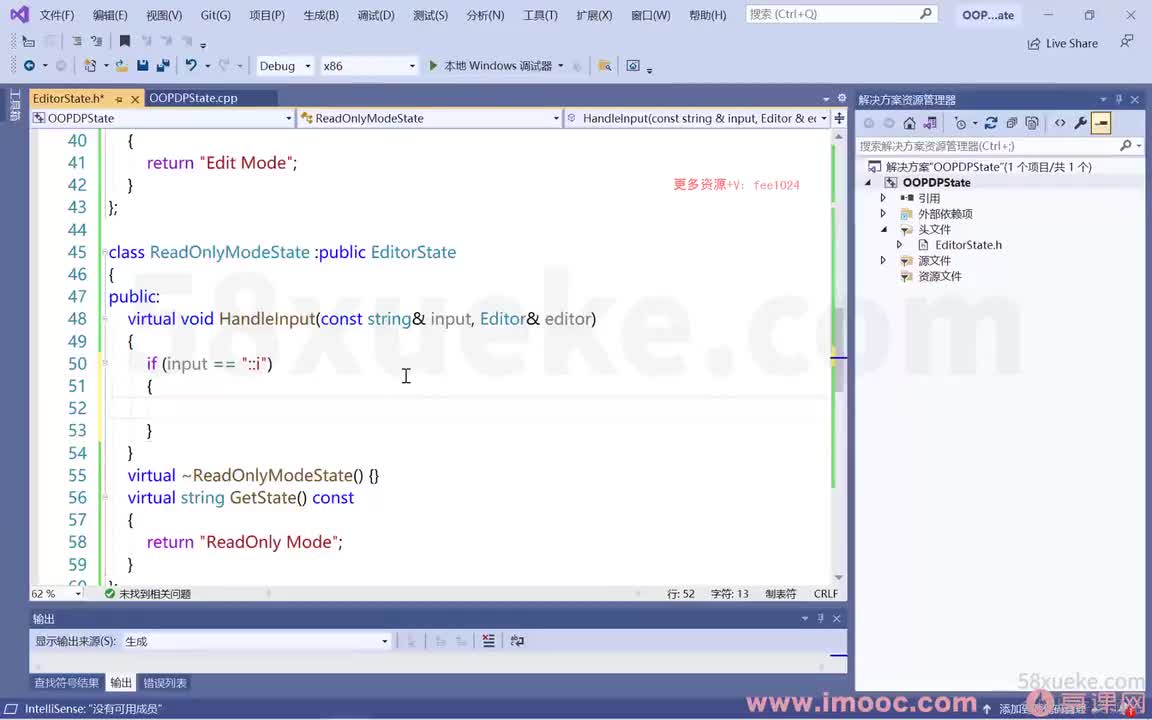Expand the 源文件 folder
This screenshot has width=1152, height=720.
coord(883,261)
